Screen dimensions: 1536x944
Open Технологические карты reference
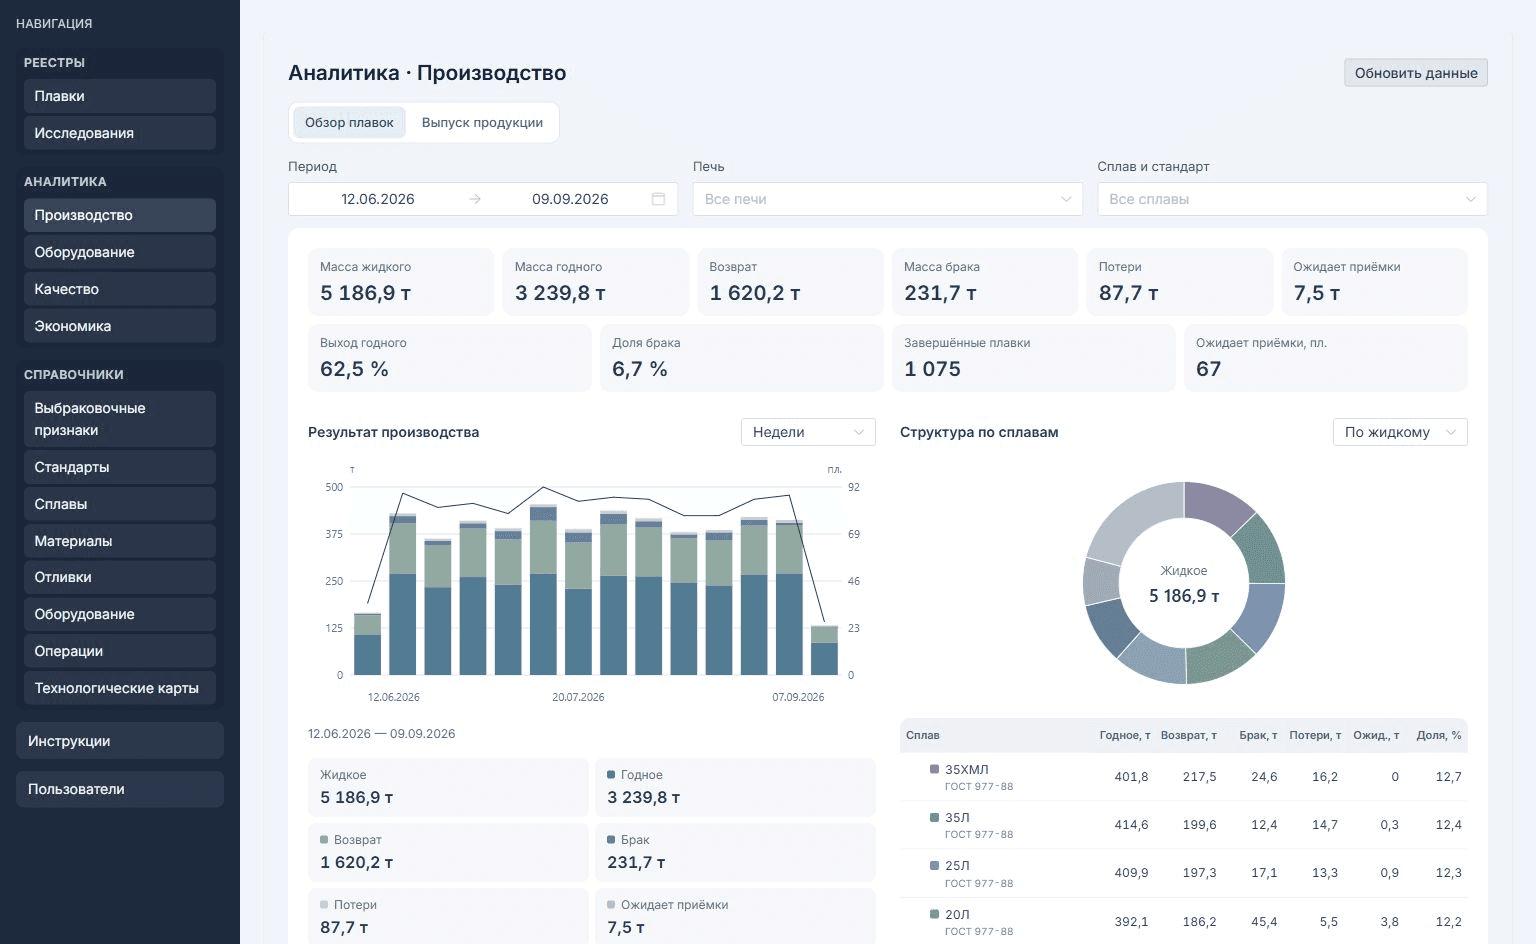[120, 688]
